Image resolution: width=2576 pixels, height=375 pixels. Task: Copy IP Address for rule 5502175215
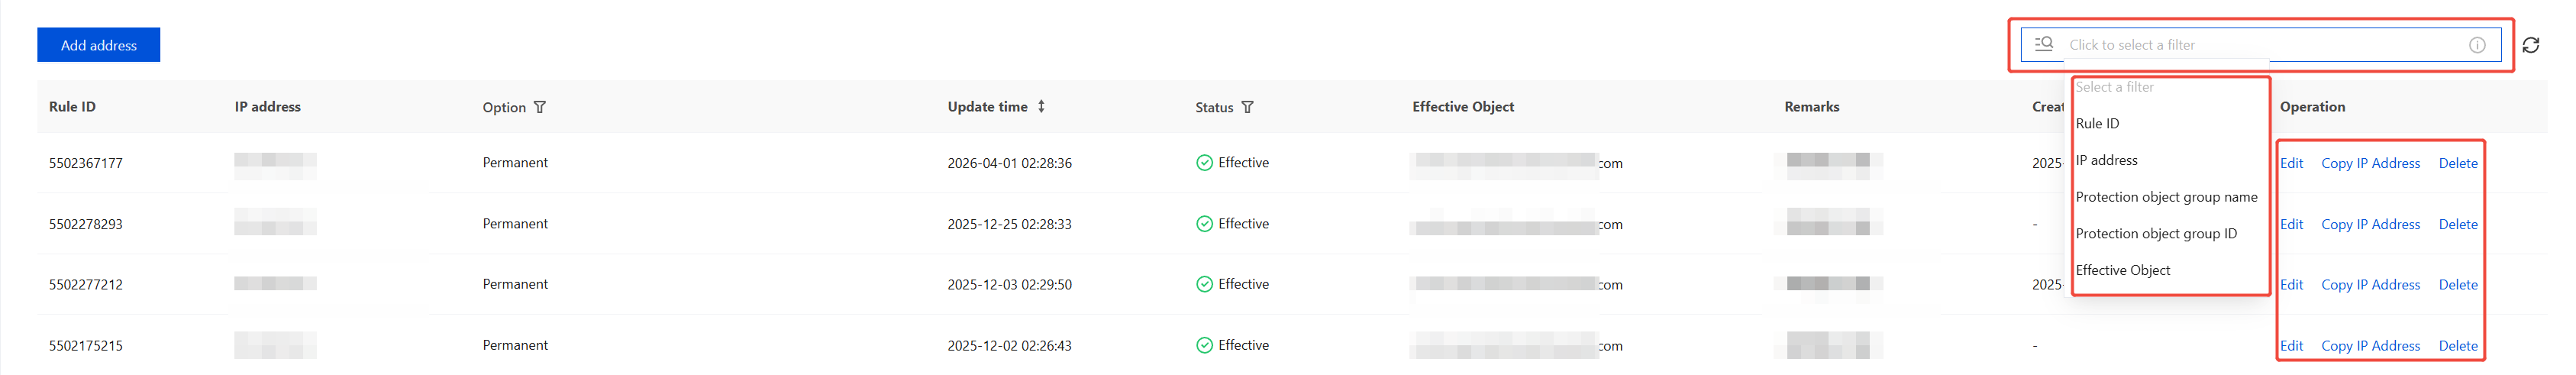pos(2370,346)
